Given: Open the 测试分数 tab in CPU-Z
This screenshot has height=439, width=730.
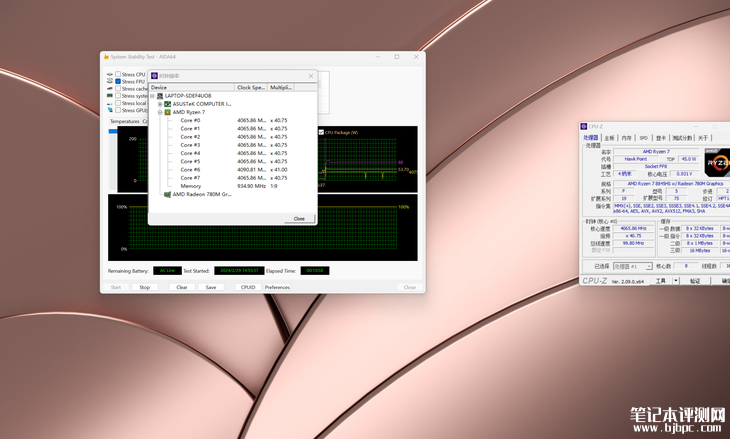Looking at the screenshot, I should (x=682, y=138).
